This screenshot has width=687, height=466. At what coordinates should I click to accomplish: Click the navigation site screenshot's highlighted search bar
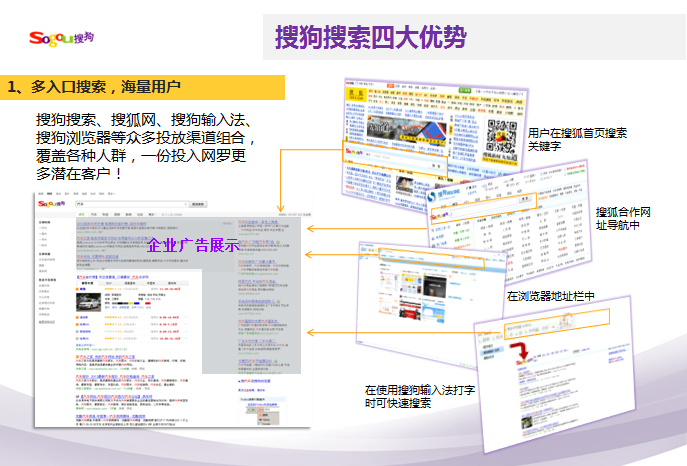point(482,208)
